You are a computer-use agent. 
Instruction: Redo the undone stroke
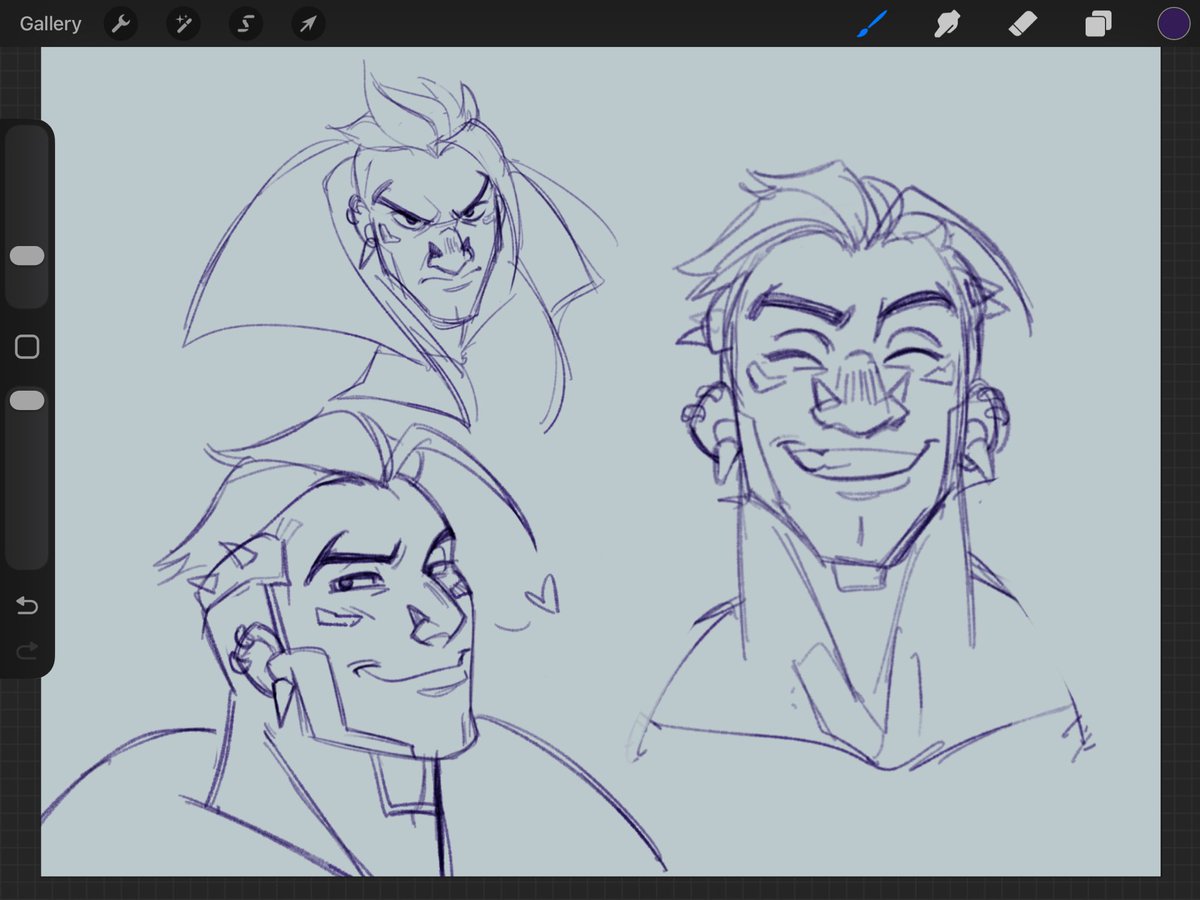coord(27,650)
